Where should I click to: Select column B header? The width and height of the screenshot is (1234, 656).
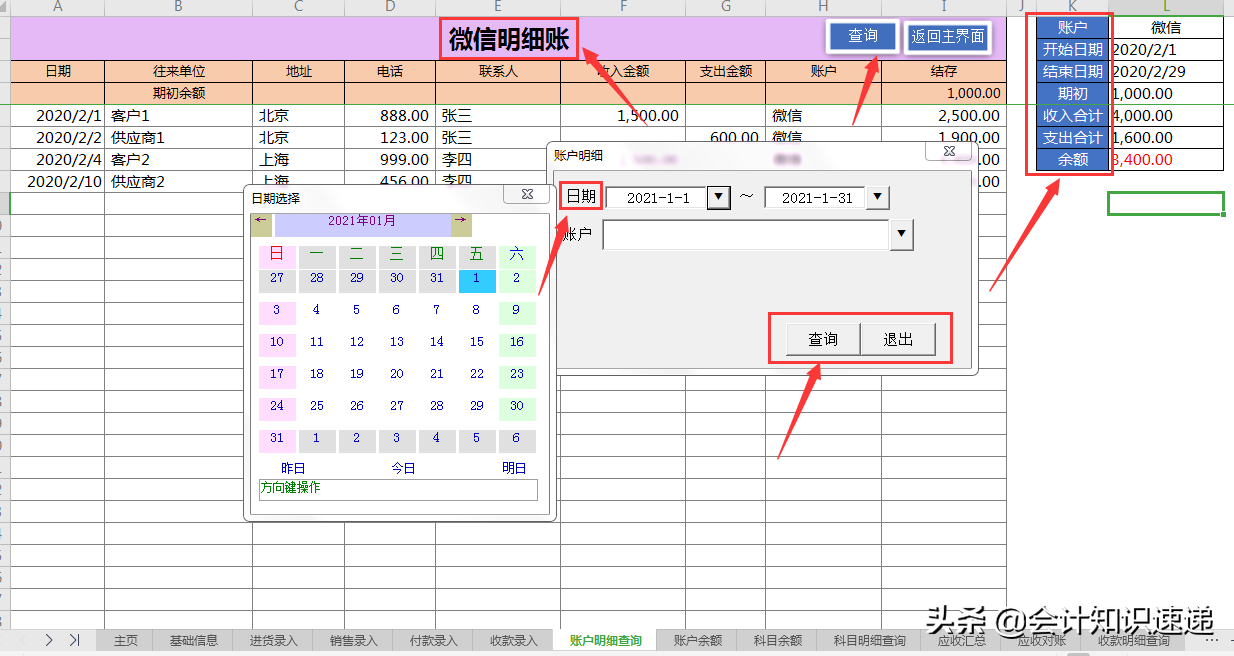(178, 7)
